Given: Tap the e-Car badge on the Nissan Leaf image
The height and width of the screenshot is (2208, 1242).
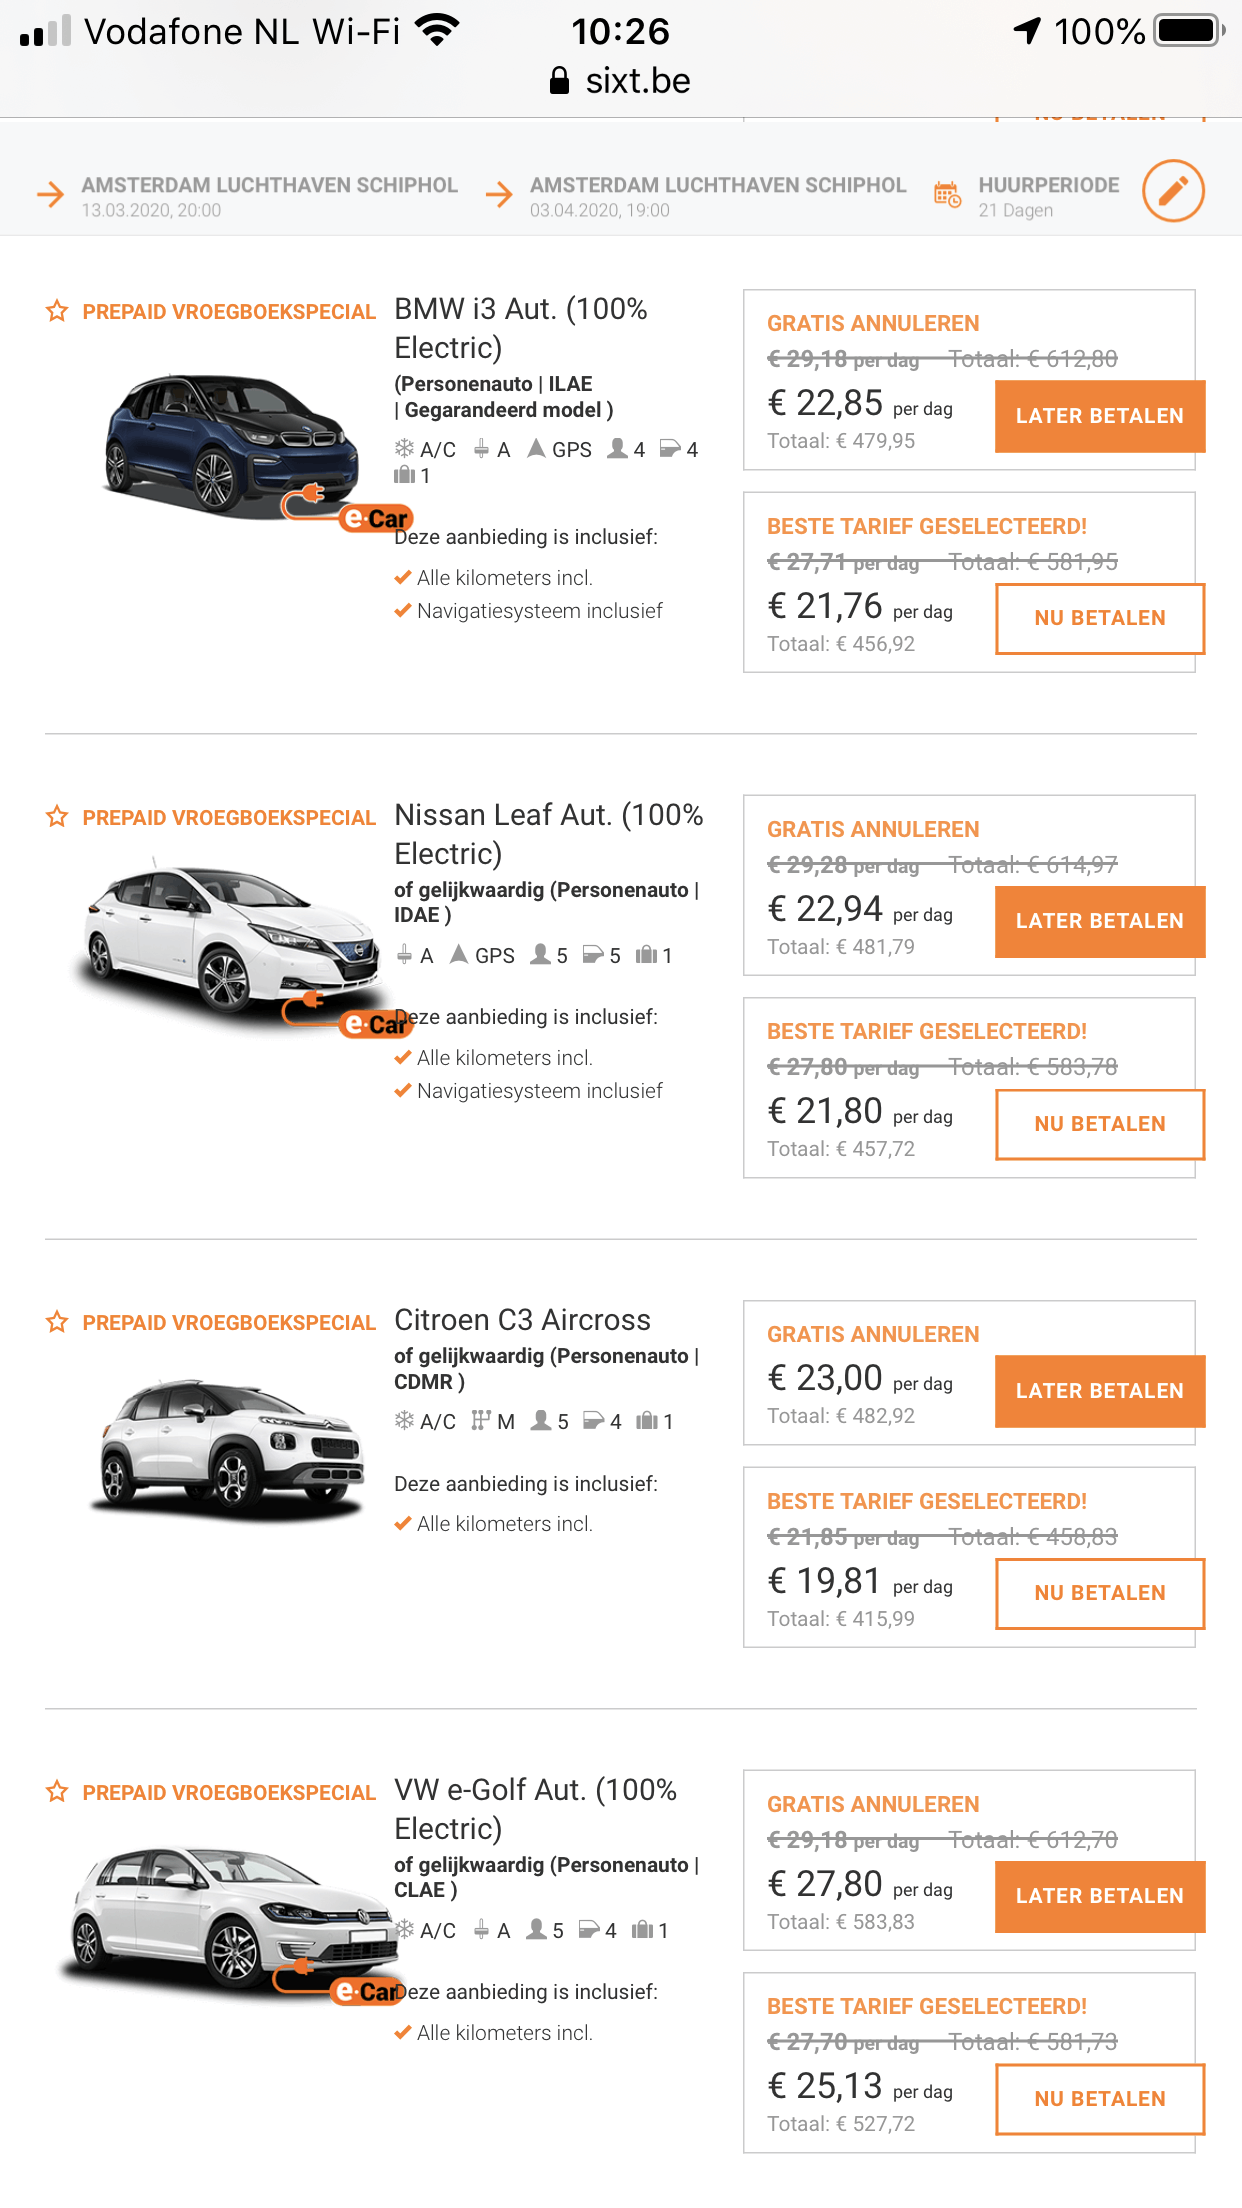Looking at the screenshot, I should [375, 1023].
